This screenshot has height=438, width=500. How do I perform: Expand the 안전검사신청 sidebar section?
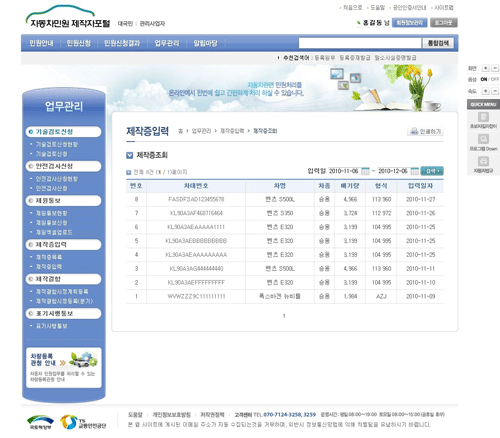(x=63, y=166)
